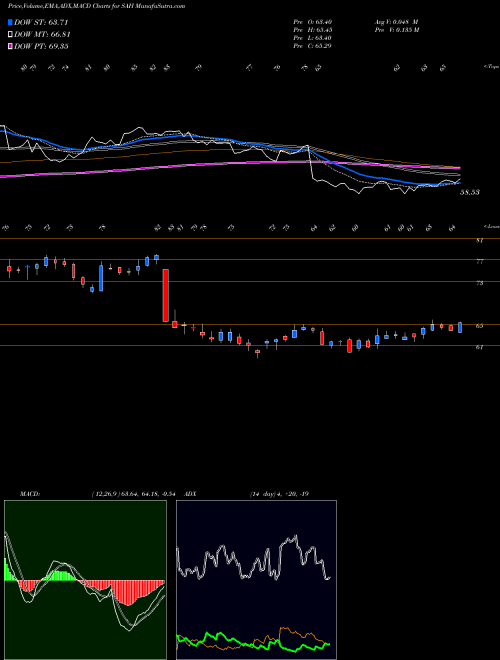Click the '<Lows' label at right edge

click(491, 226)
